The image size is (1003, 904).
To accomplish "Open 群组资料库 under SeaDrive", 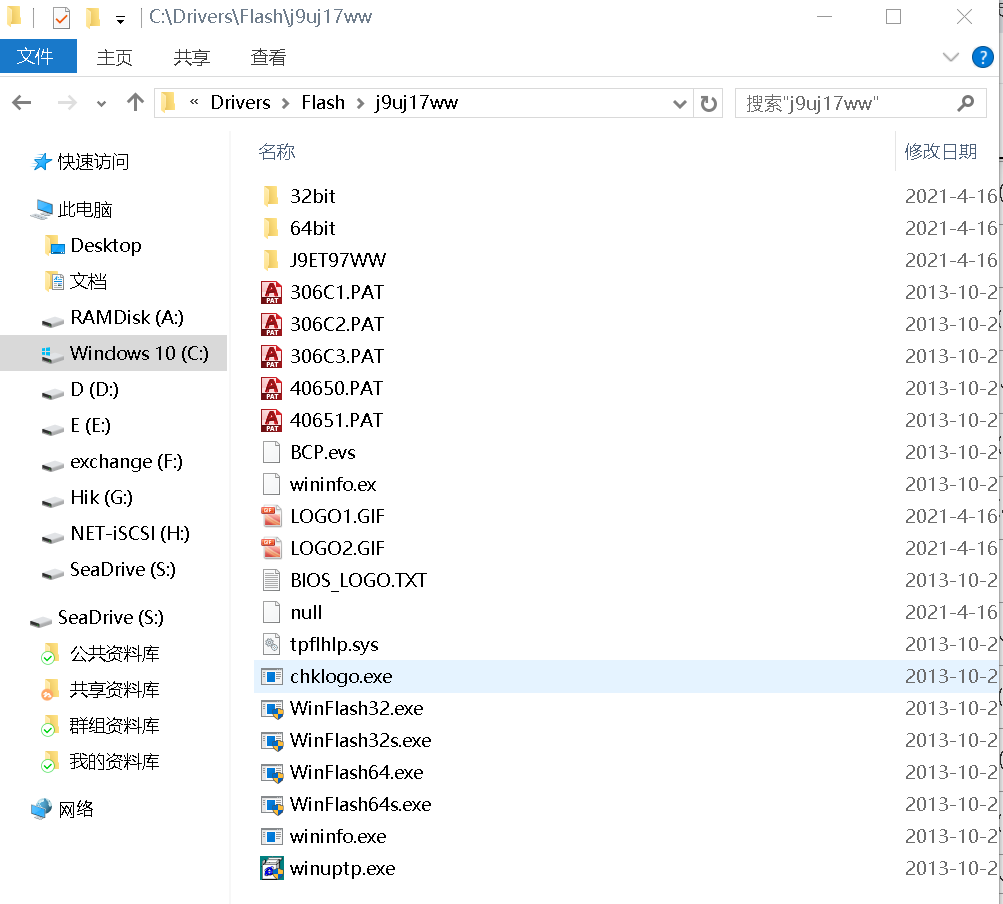I will pos(100,726).
